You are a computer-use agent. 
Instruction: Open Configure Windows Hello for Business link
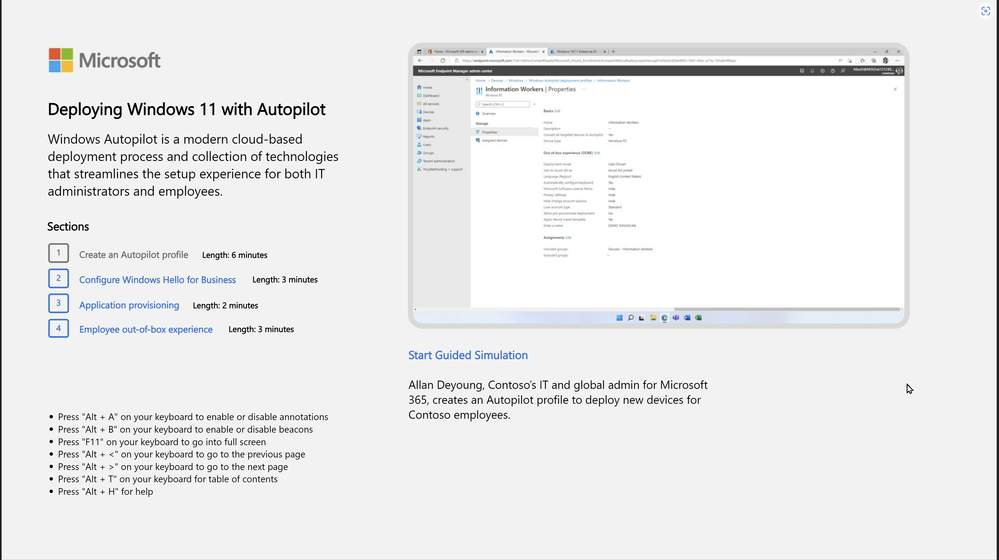pos(157,280)
